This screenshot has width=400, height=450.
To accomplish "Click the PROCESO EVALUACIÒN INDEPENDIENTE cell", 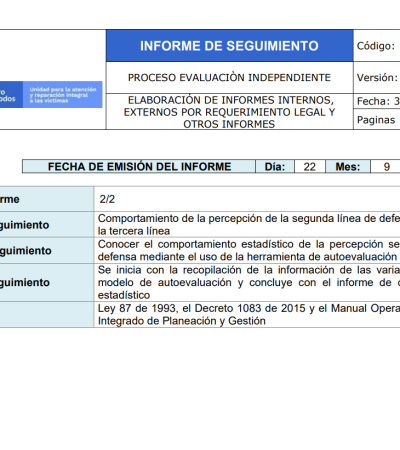I will click(229, 77).
